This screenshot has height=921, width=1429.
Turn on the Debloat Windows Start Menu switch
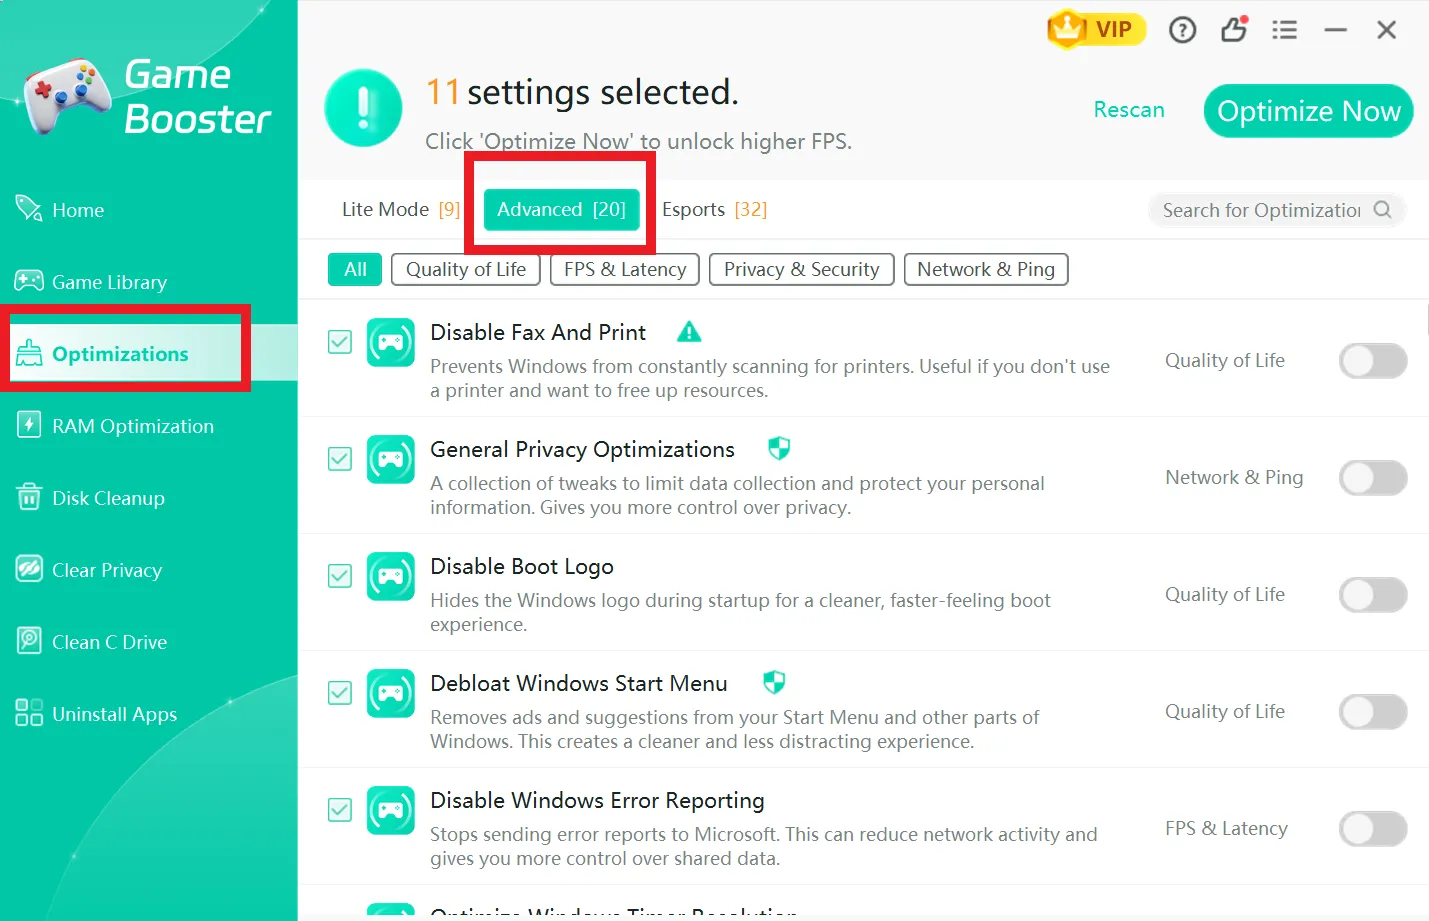1373,712
